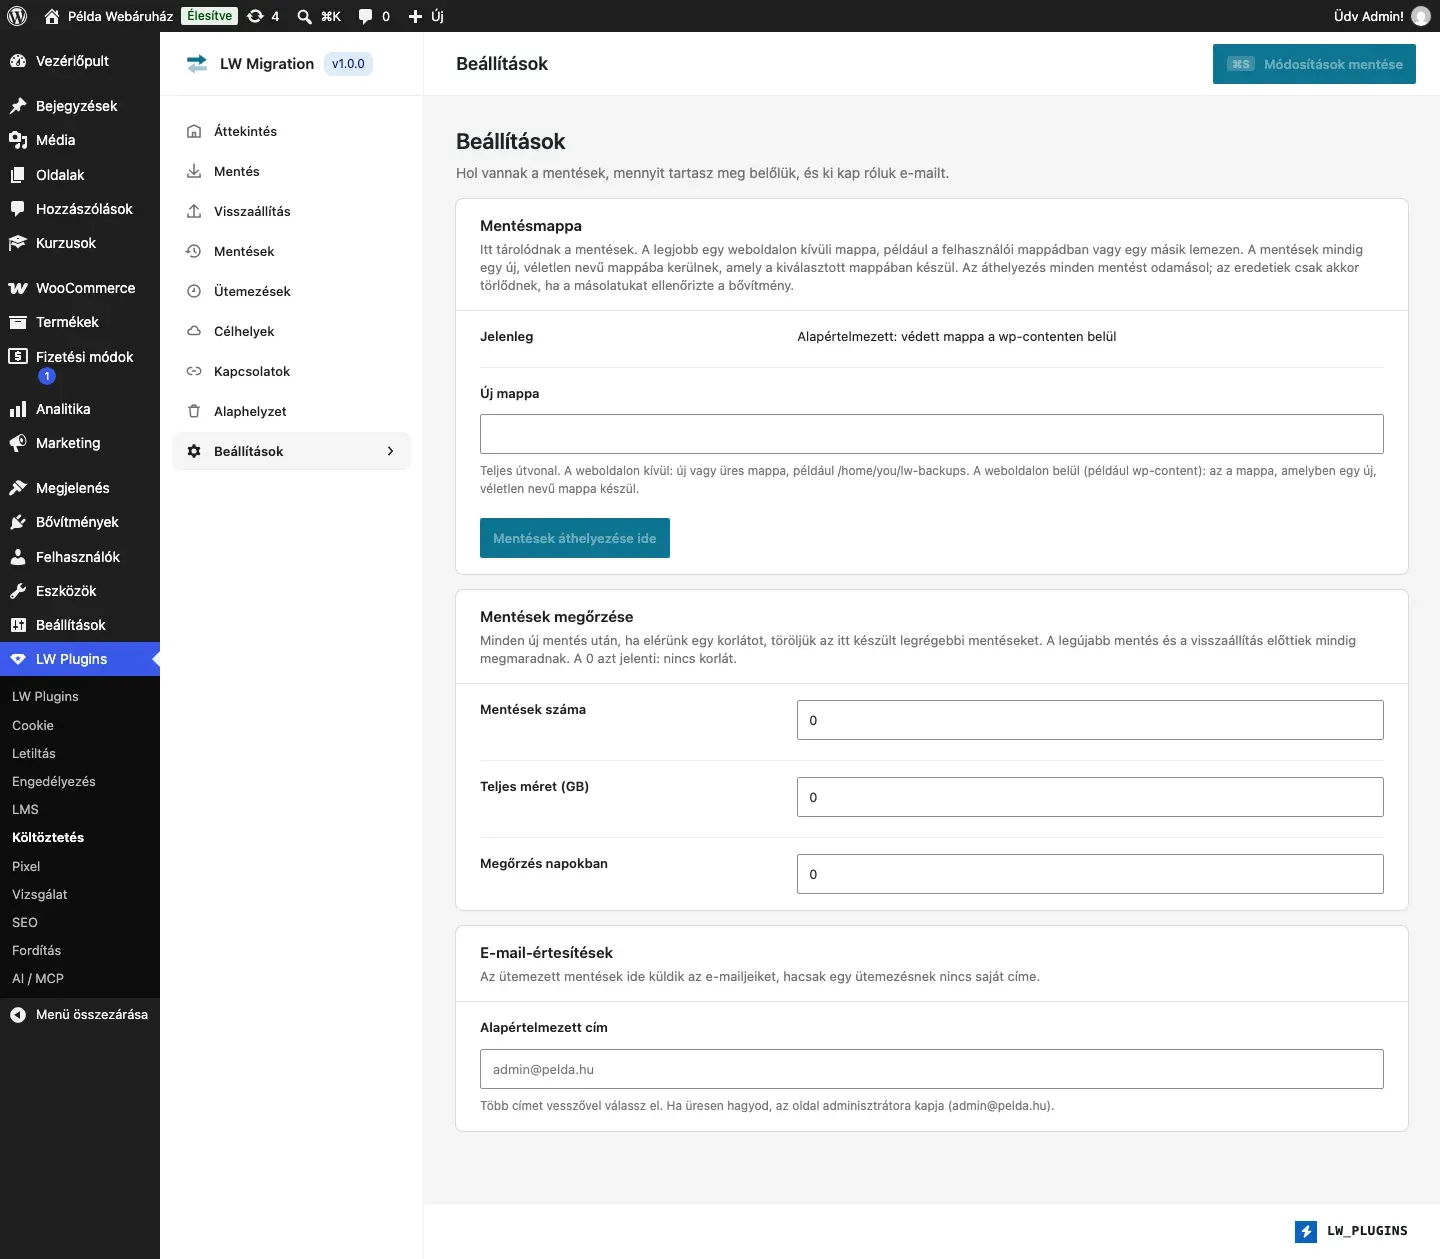Click the Megőrzés napokban field
Viewport: 1440px width, 1259px height.
(1090, 874)
